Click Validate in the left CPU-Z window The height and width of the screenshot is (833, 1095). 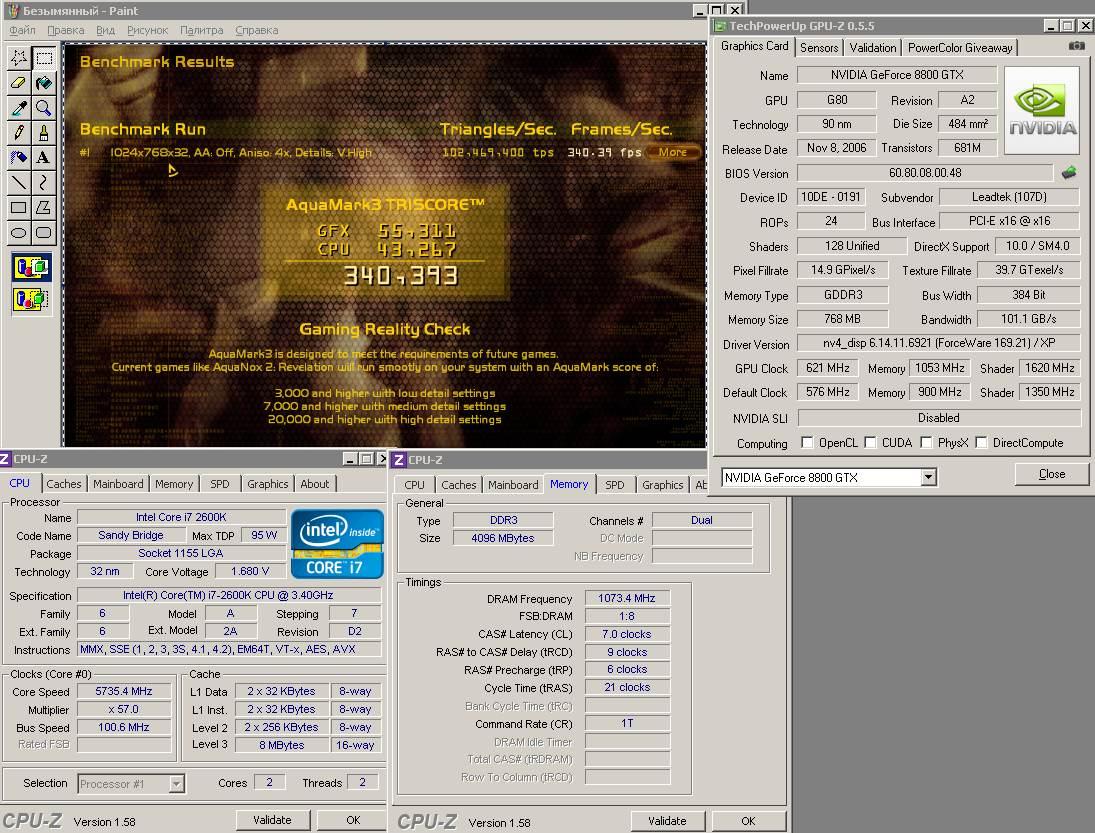[x=272, y=820]
